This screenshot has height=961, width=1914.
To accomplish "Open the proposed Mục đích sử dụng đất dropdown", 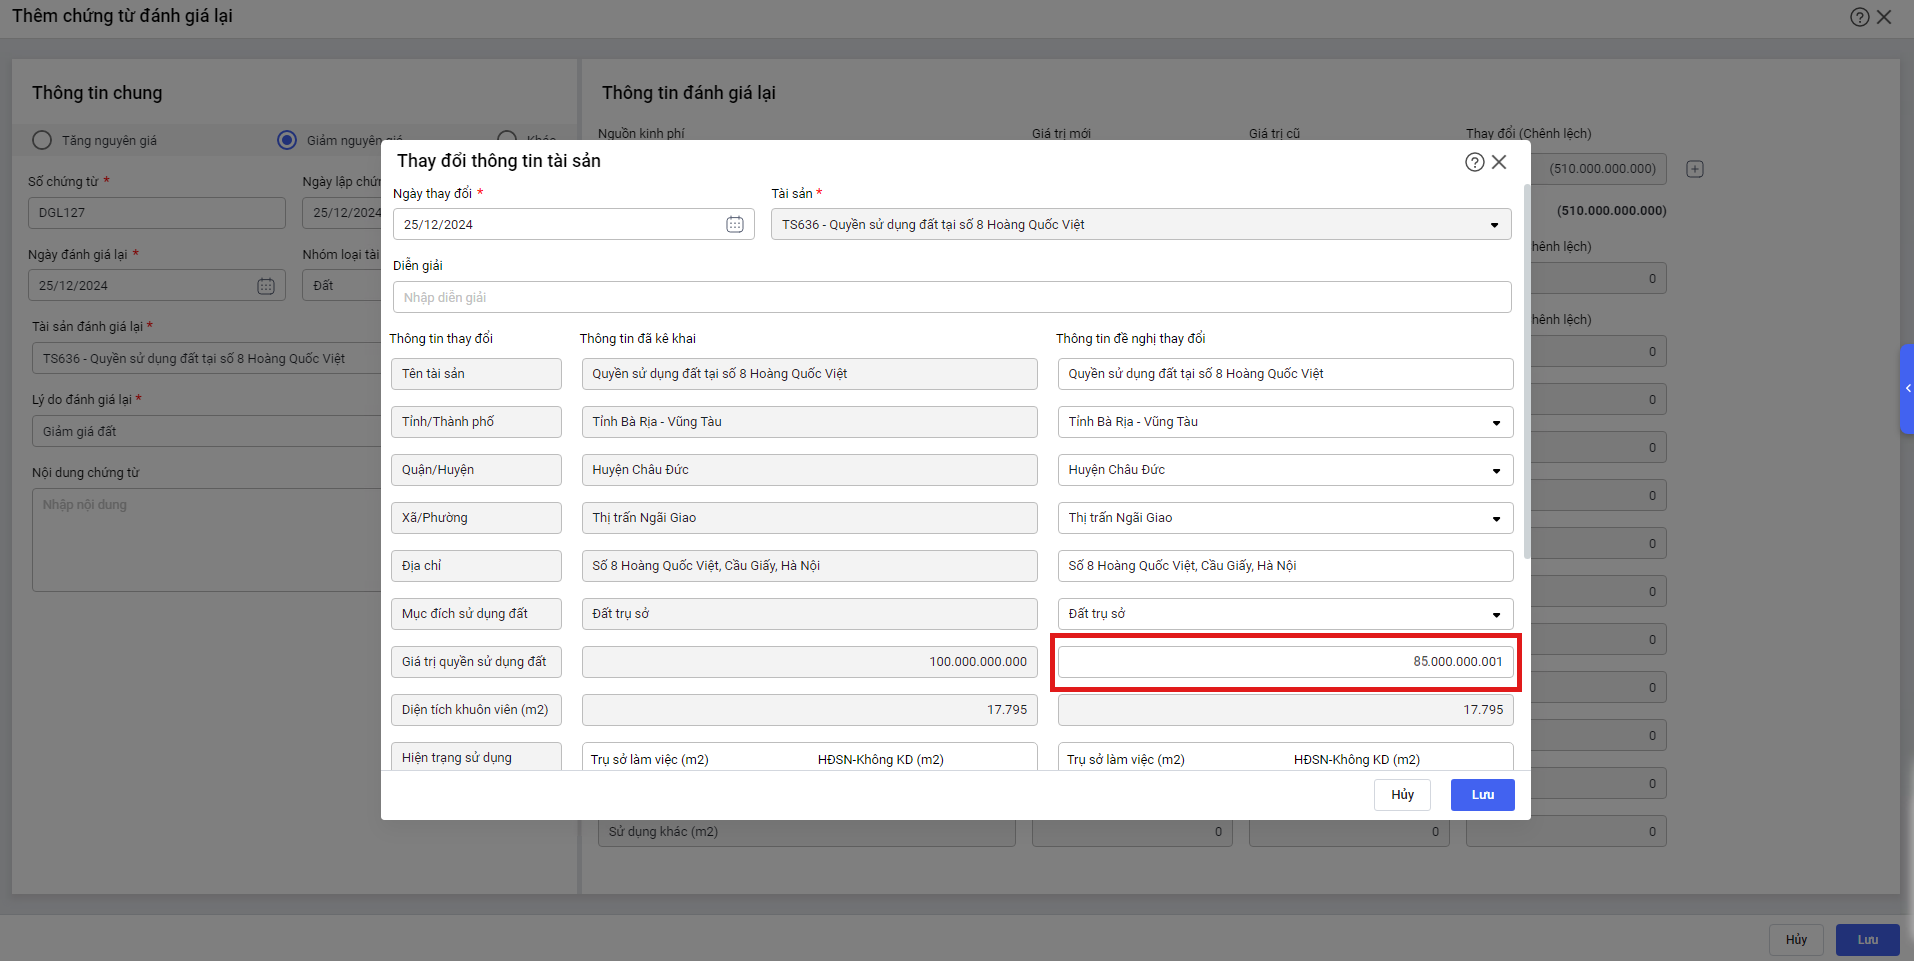I will [1496, 615].
